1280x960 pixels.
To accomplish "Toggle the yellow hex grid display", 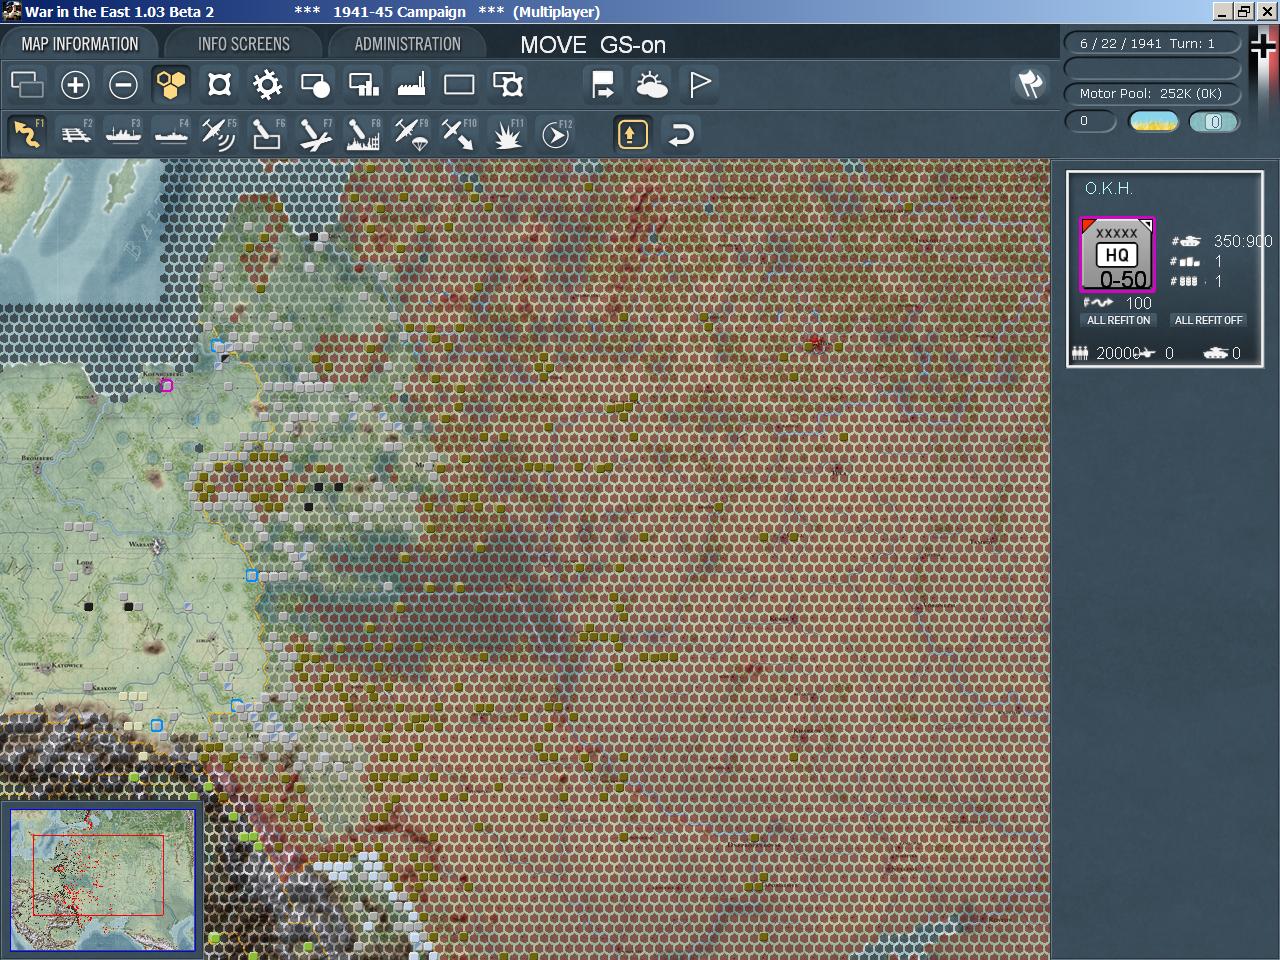I will (171, 85).
